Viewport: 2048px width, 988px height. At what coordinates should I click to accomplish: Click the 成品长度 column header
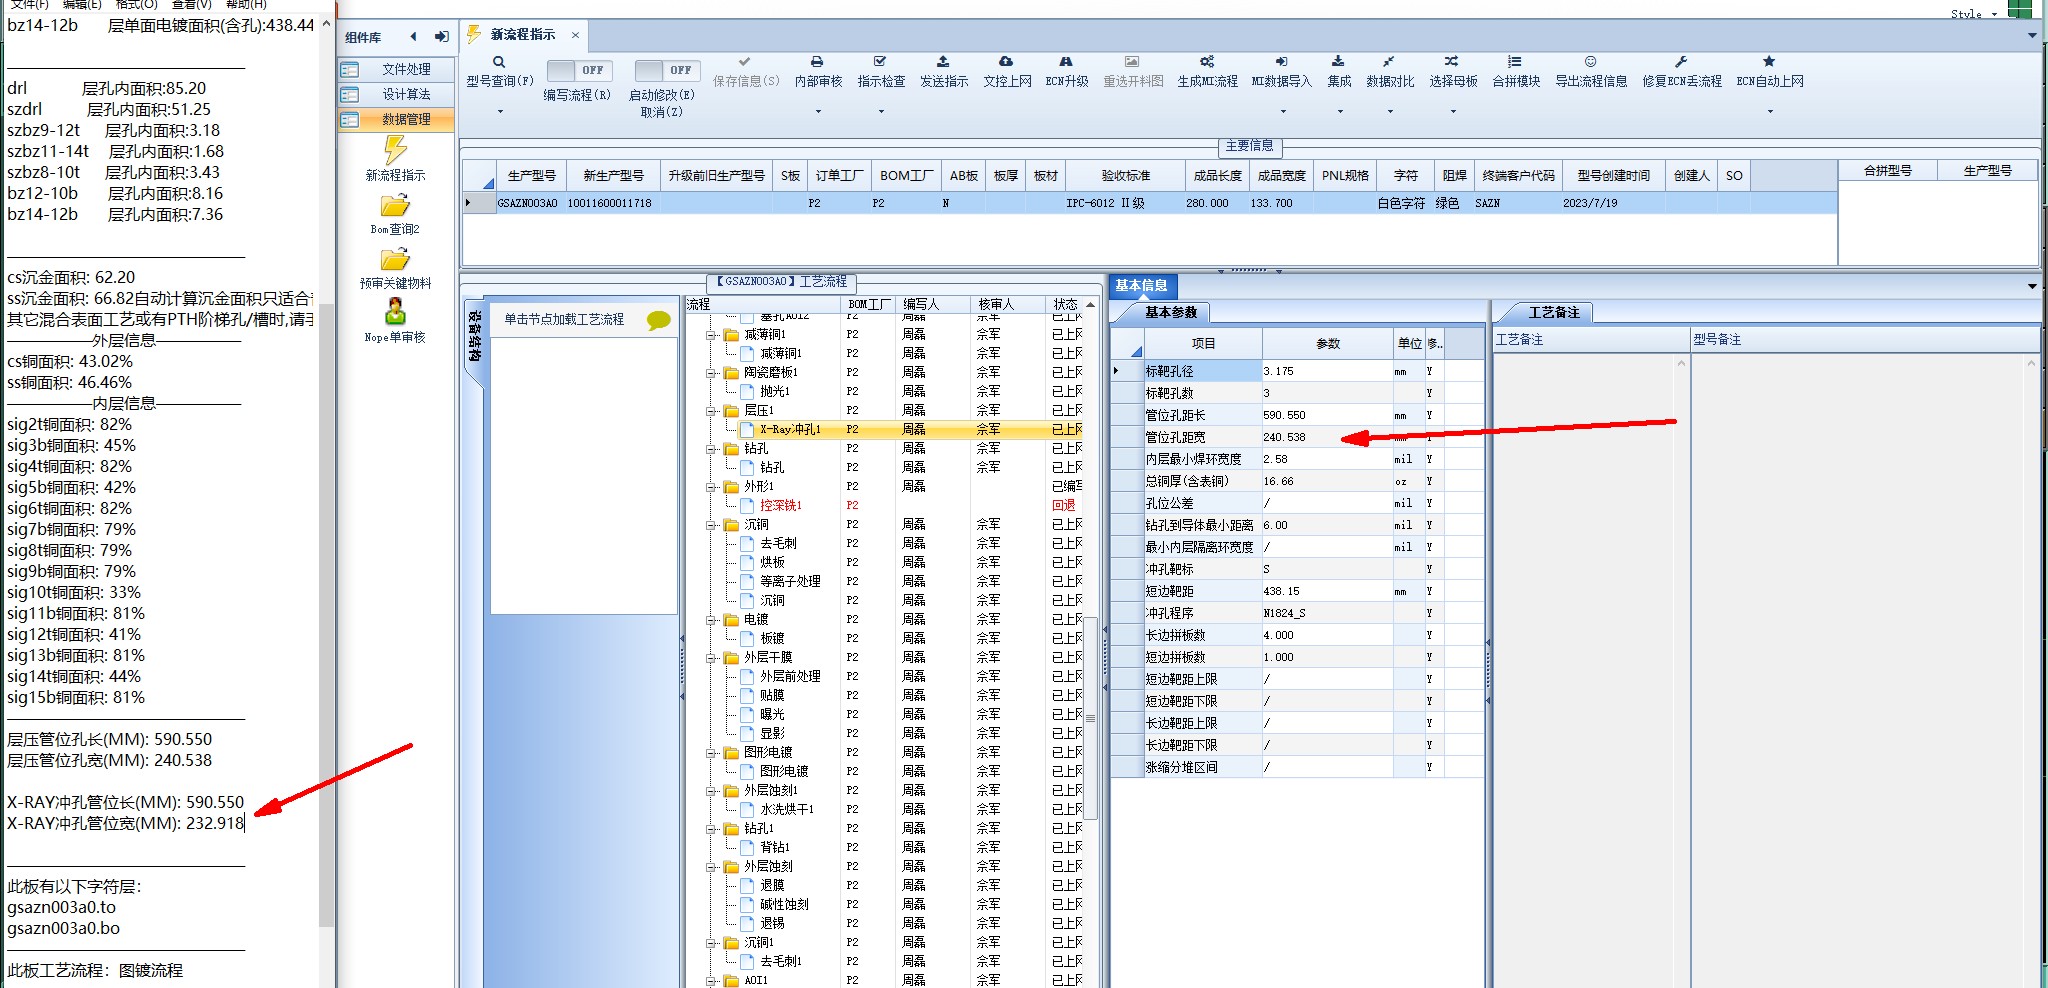coord(1217,176)
